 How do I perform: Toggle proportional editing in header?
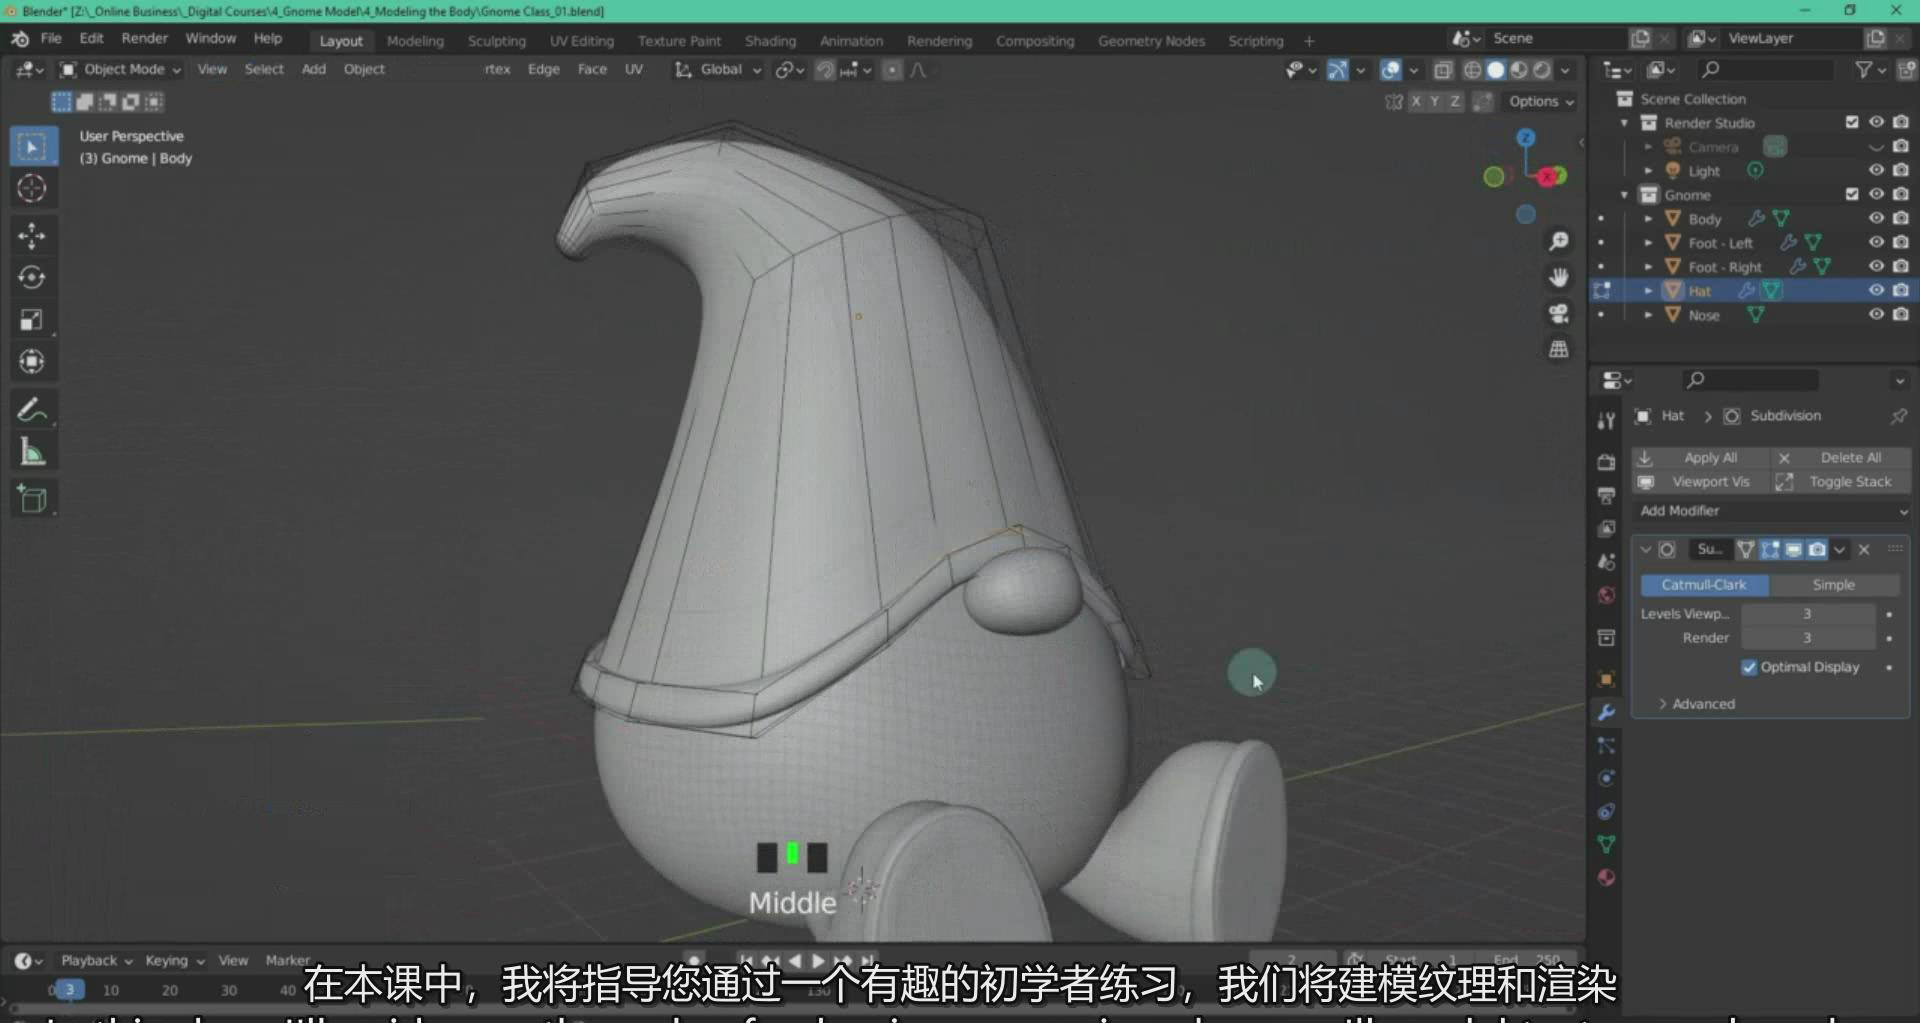coord(892,70)
